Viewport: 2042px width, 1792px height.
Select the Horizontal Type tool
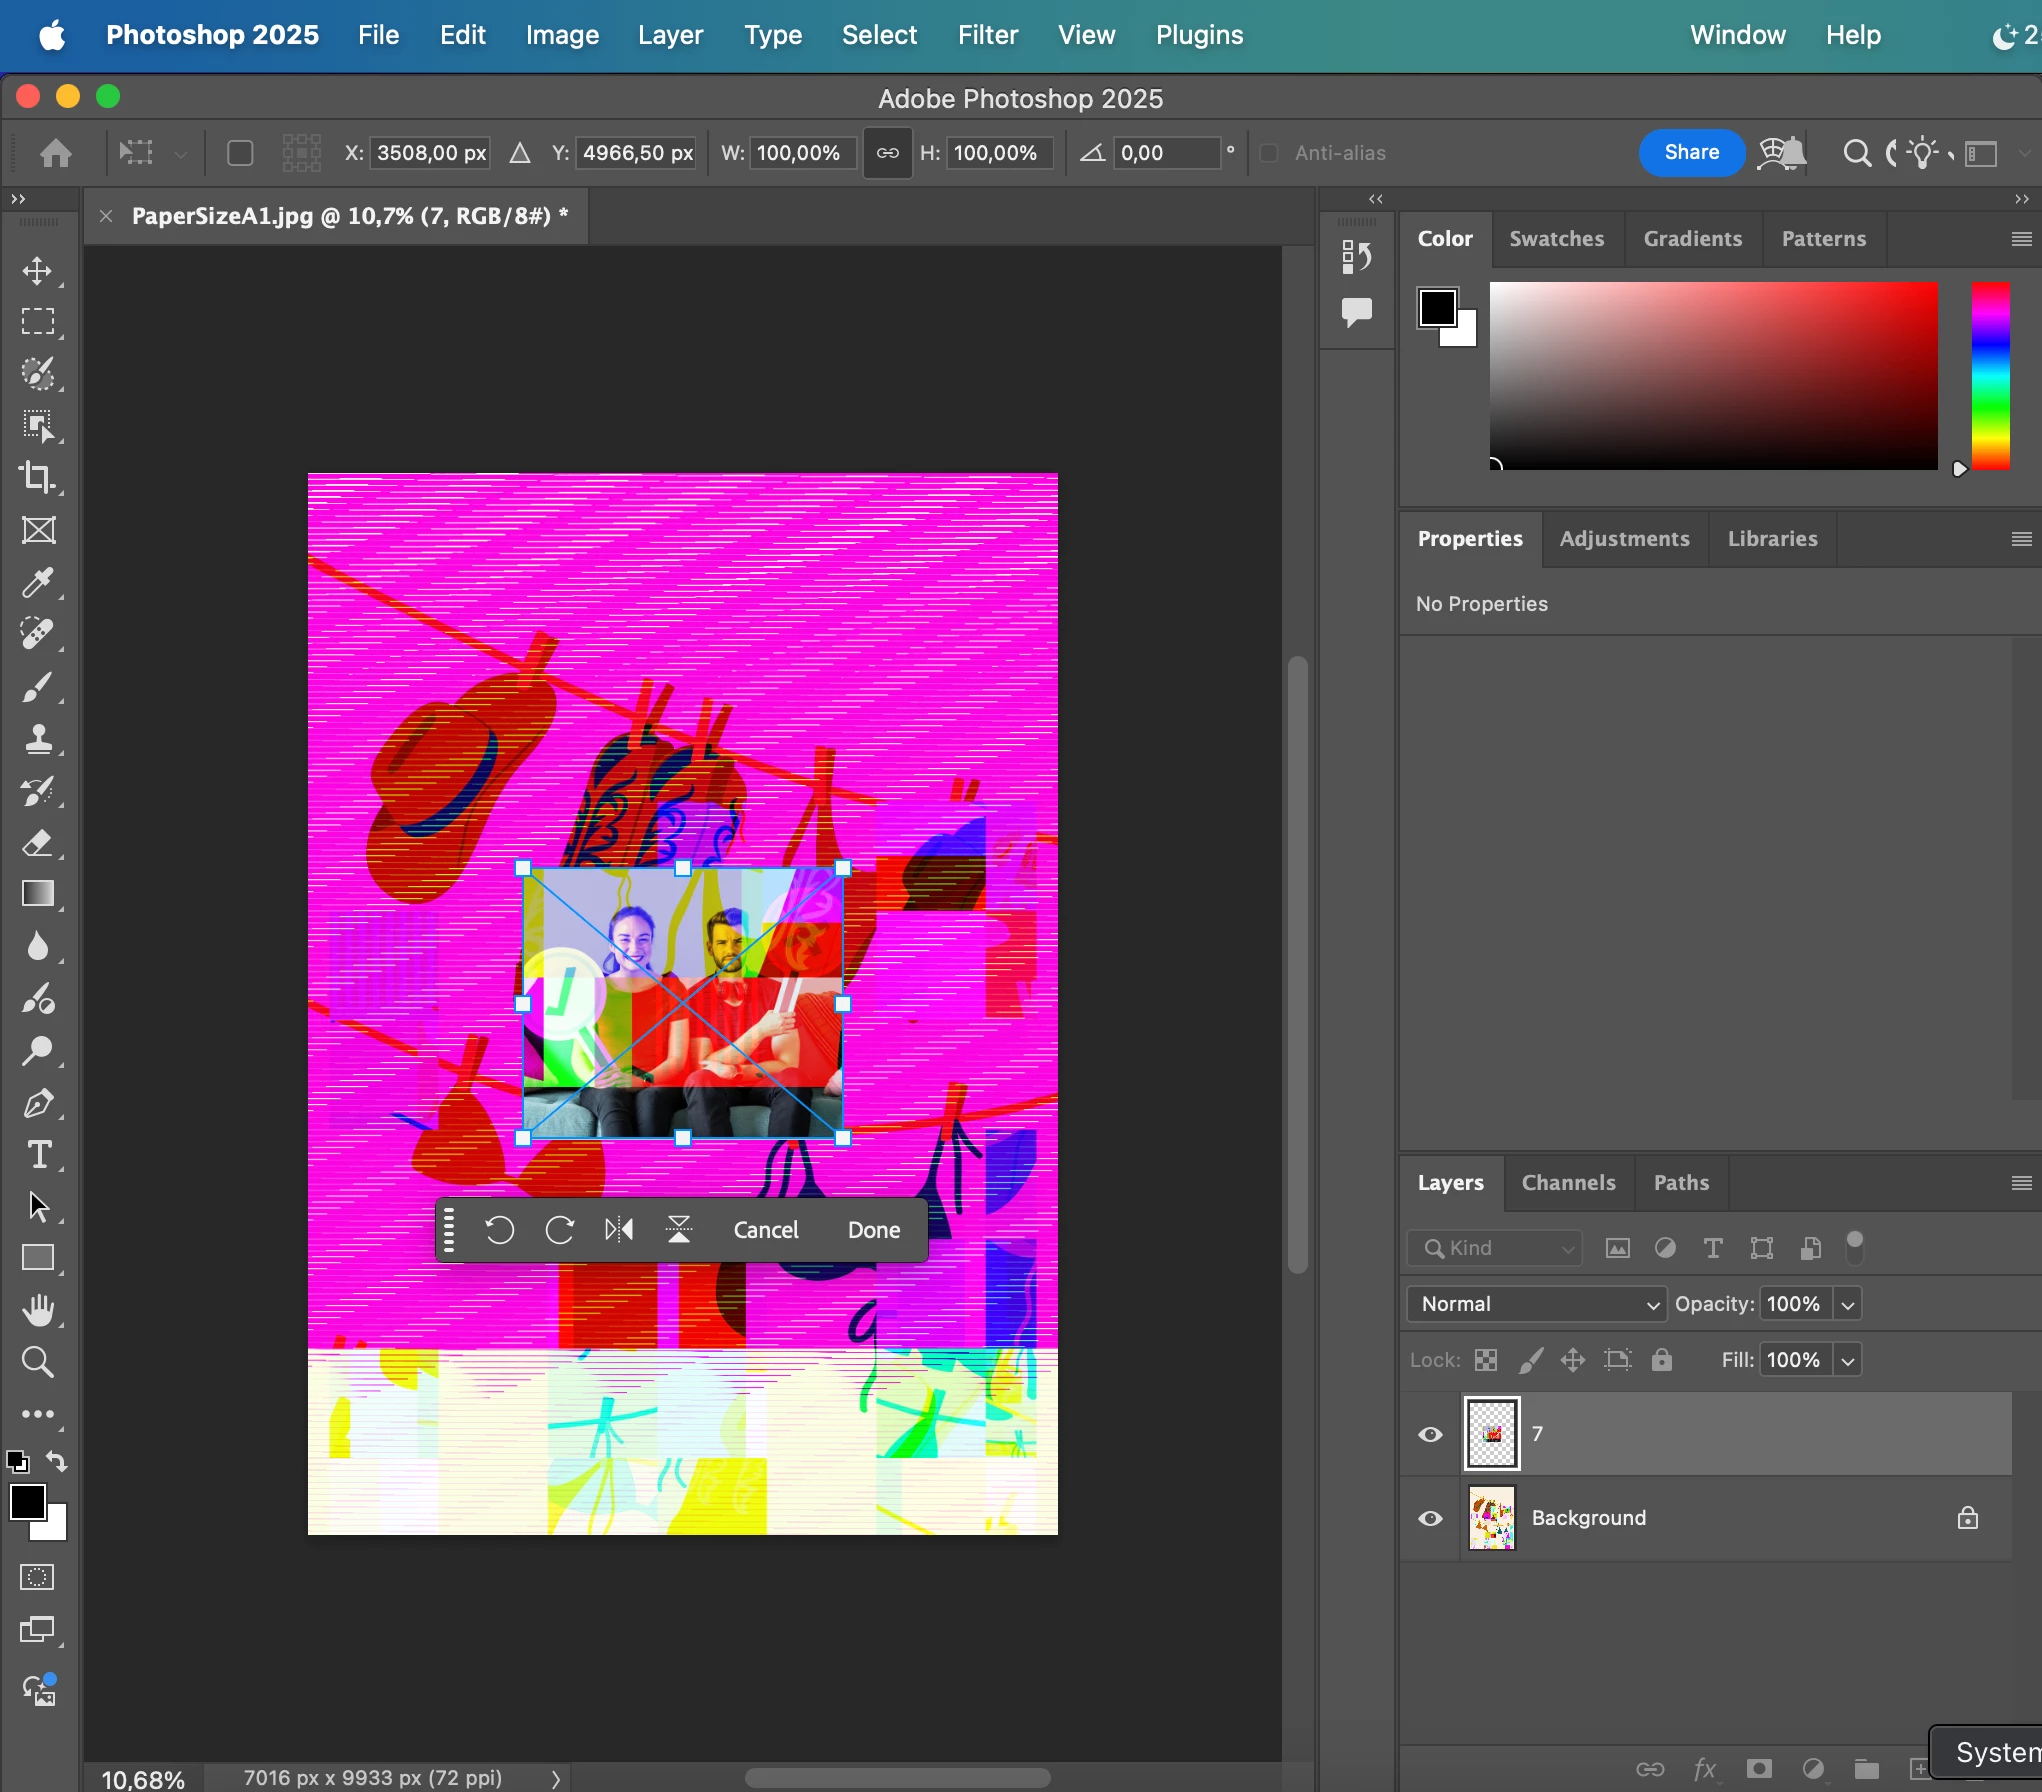click(x=38, y=1155)
